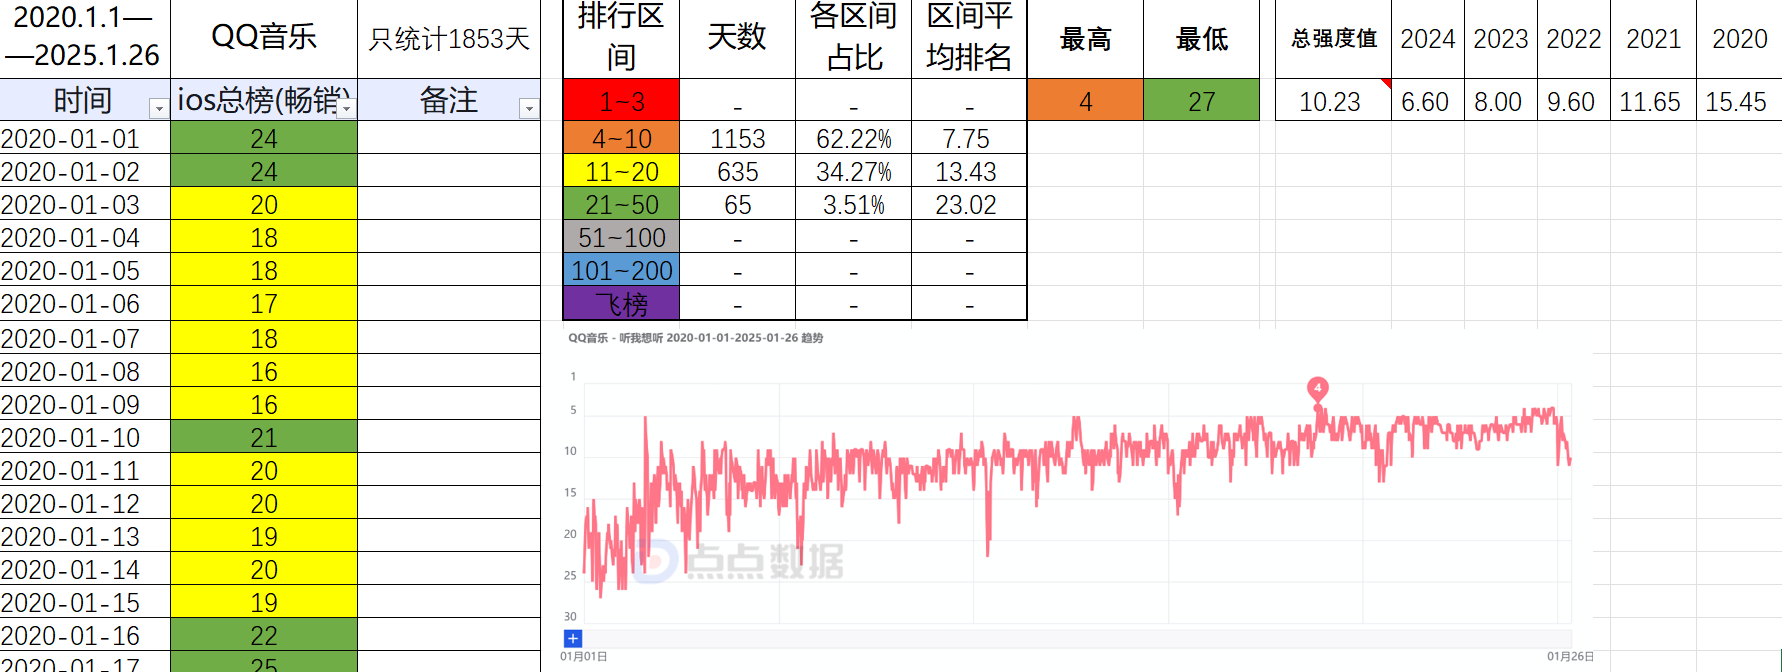Open the 备注 column filter dropdown
This screenshot has height=672, width=1782.
point(529,108)
